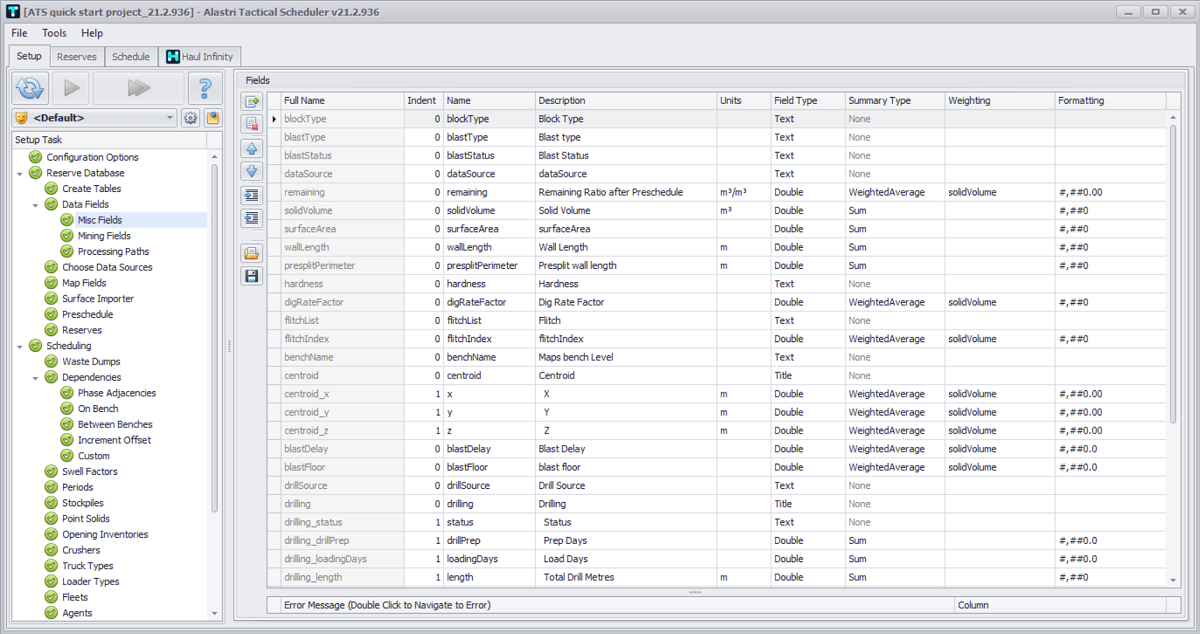Open help with the question mark icon

[x=205, y=88]
